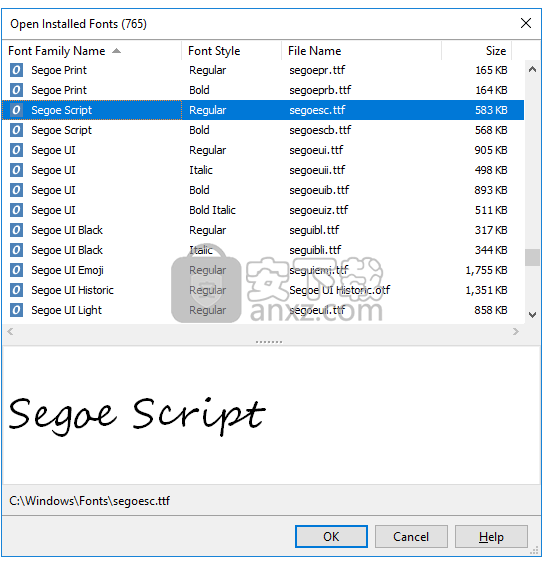Click file name Segoe UI Historic.otf
Viewport: 558px width, 569px height.
339,290
